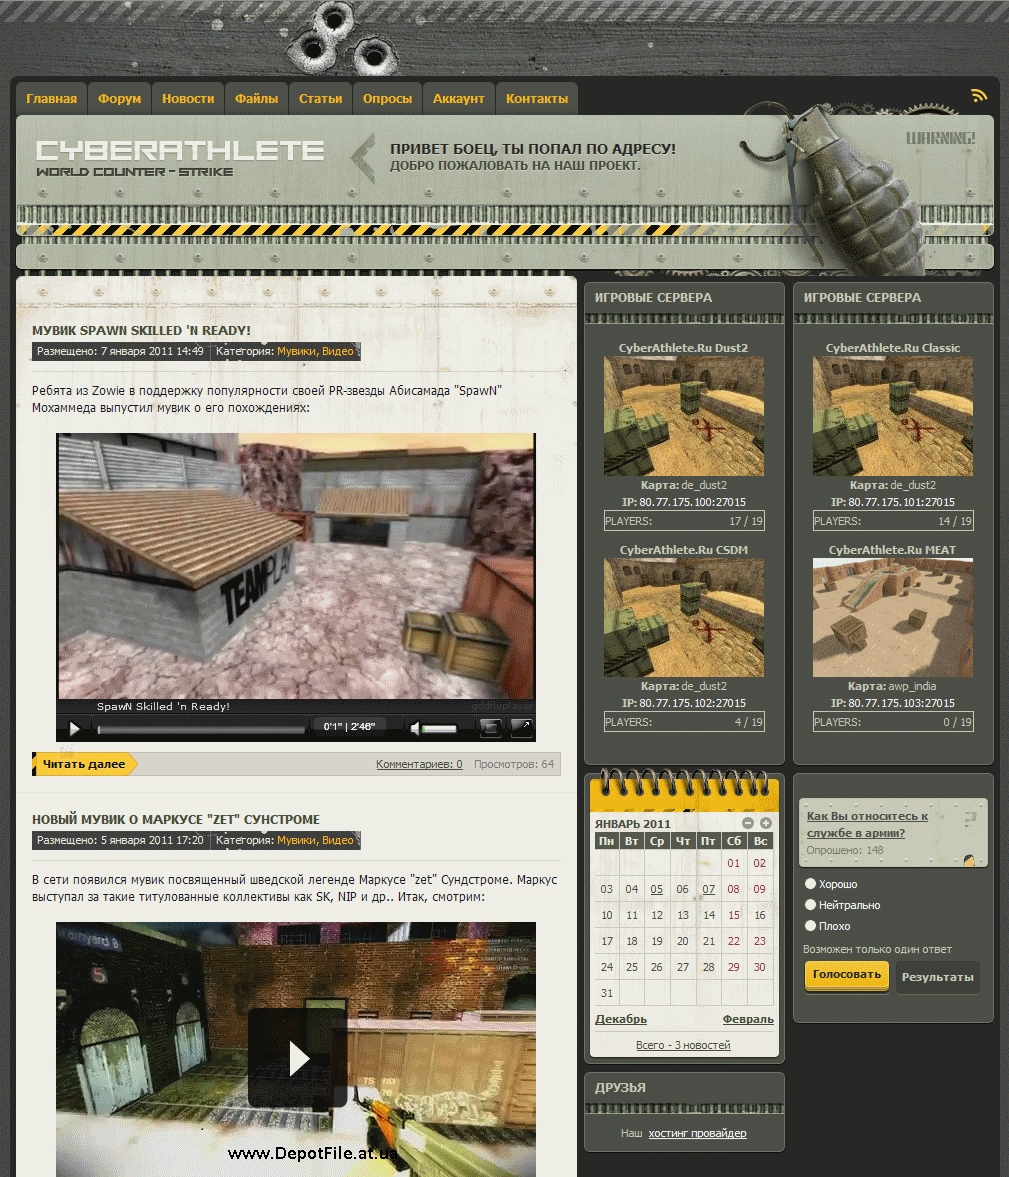1009x1177 pixels.
Task: Submit vote with Голосовать button
Action: click(847, 975)
